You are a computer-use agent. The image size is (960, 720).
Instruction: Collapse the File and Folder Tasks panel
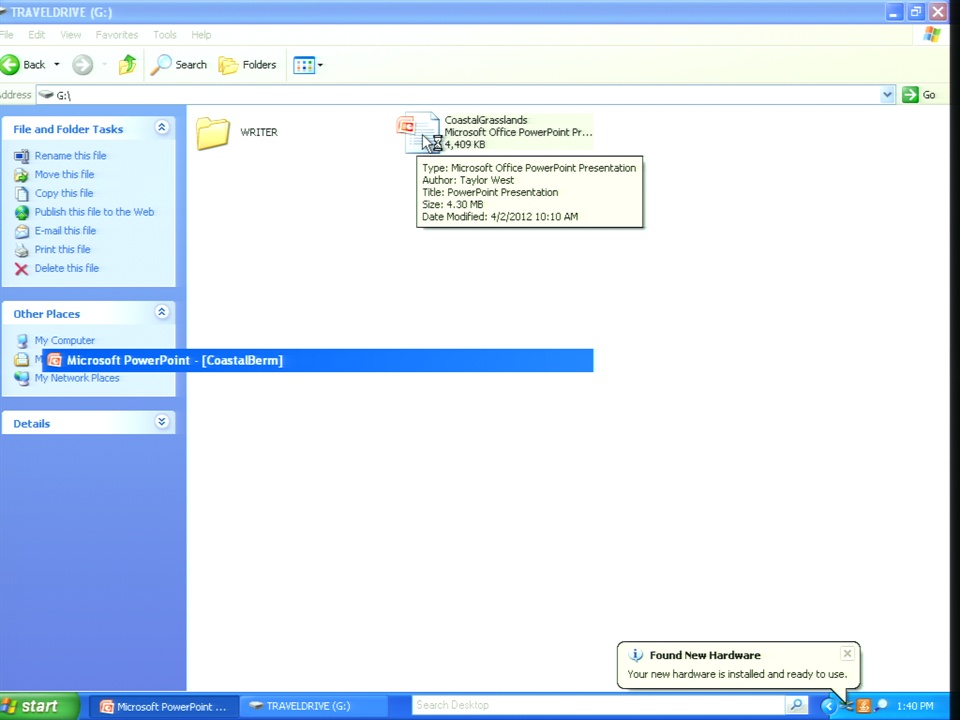point(162,127)
